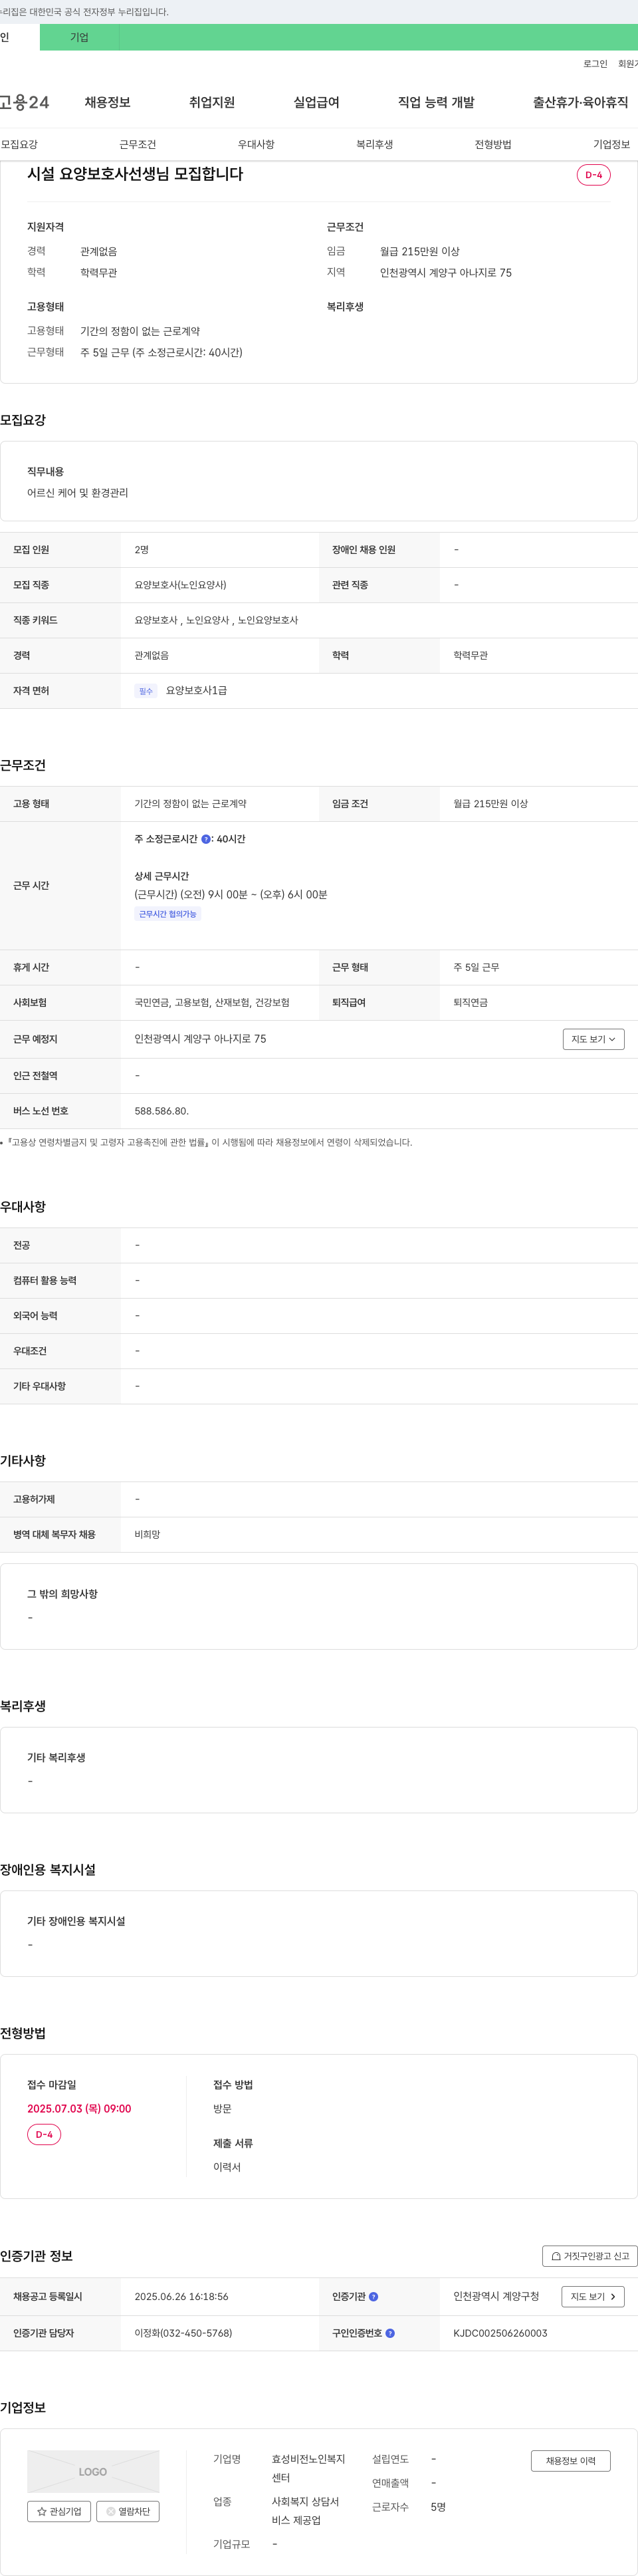The width and height of the screenshot is (638, 2576).
Task: Jump to 복리후생 section tab
Action: pos(375,144)
